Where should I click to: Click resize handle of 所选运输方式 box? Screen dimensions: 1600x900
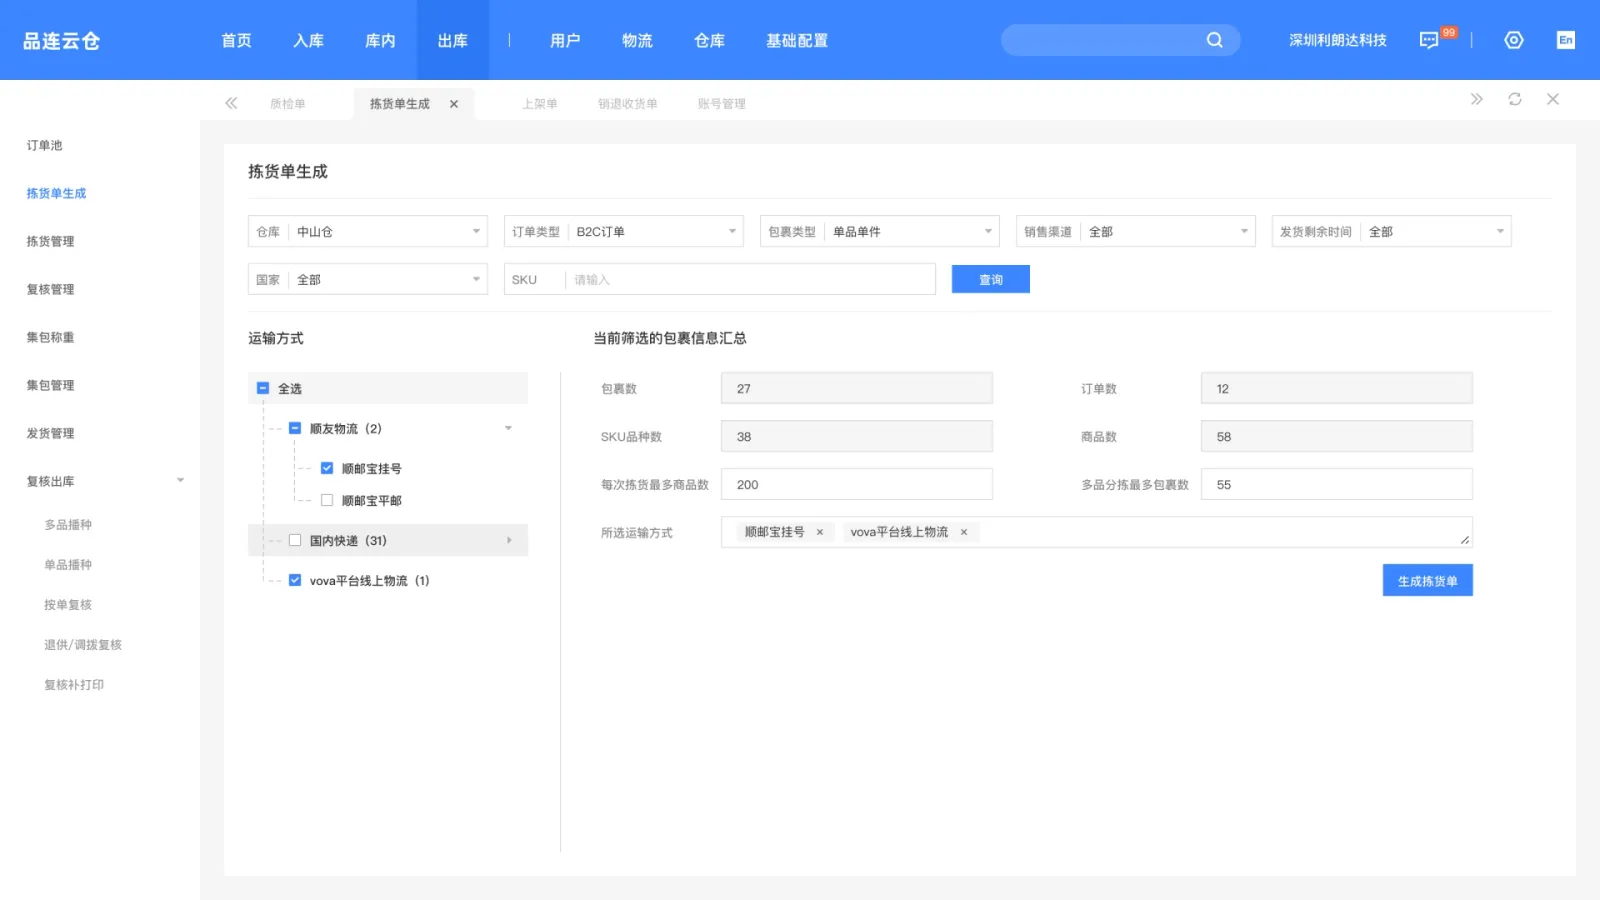pyautogui.click(x=1465, y=540)
